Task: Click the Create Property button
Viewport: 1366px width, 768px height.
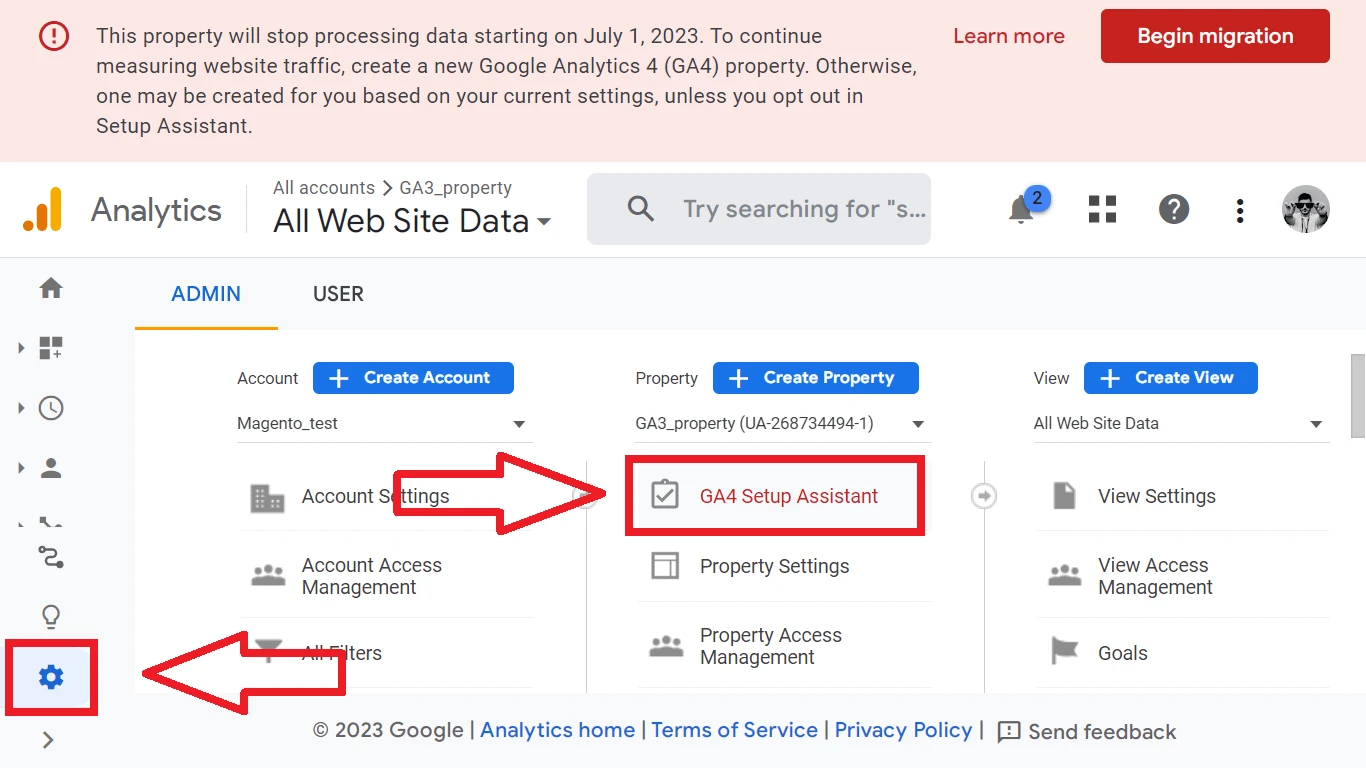Action: (815, 378)
